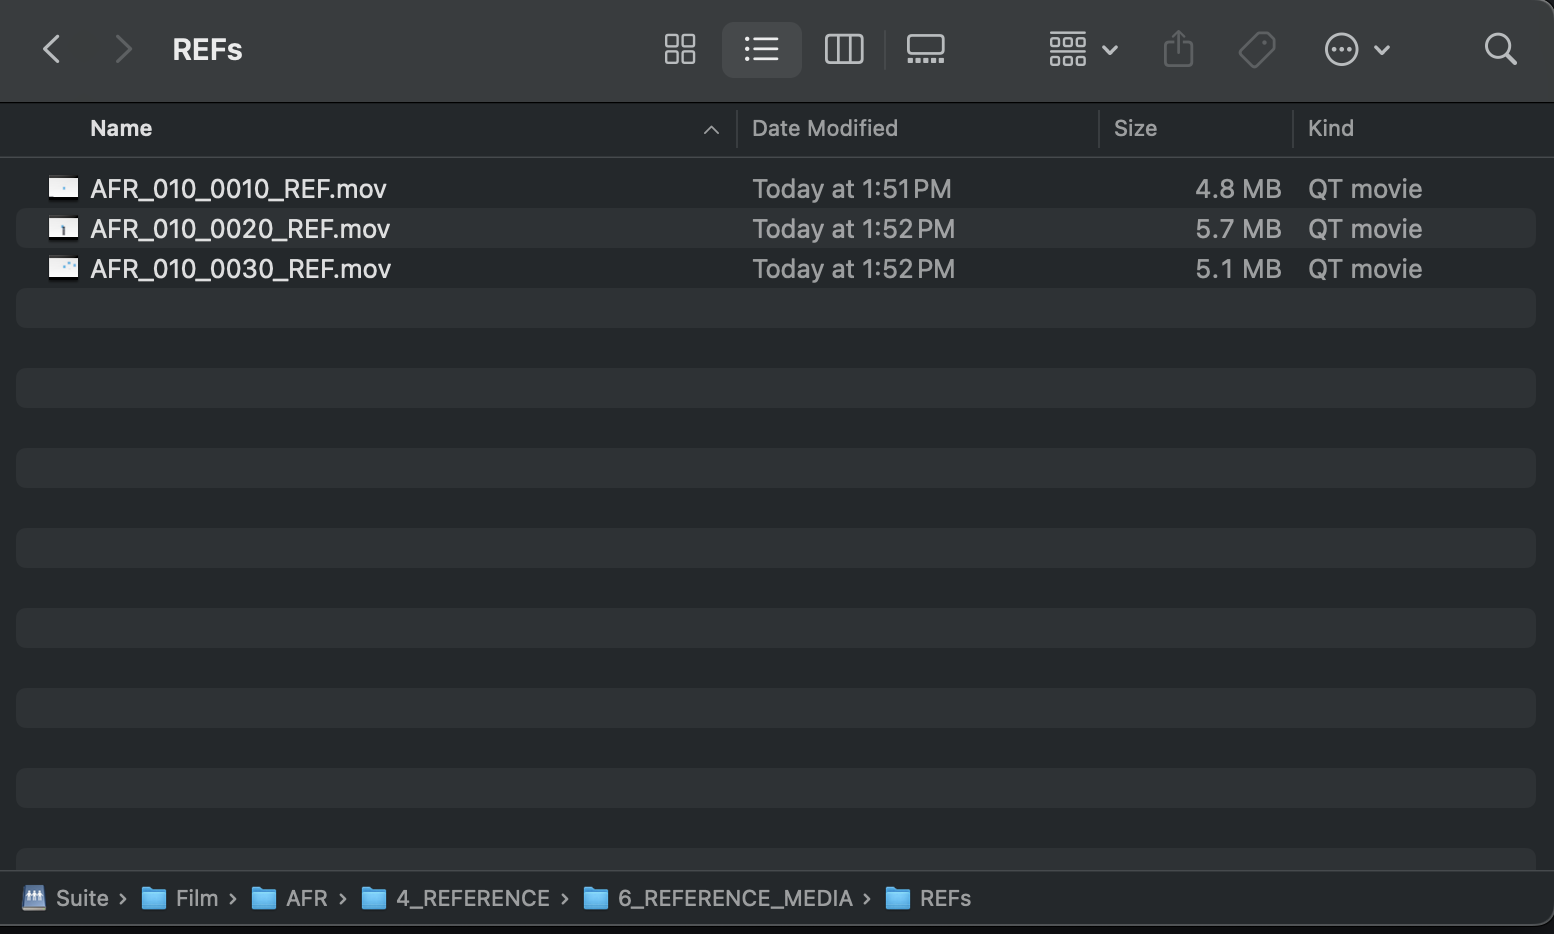Open Finder search
This screenshot has height=934, width=1554.
(1500, 49)
